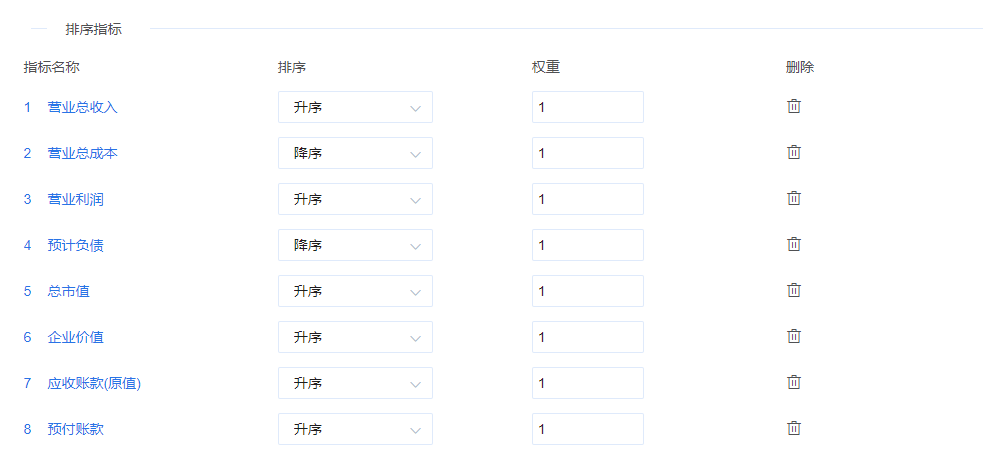Open sort dropdown for 预付账款
Viewport: 983px width, 462px height.
point(355,429)
